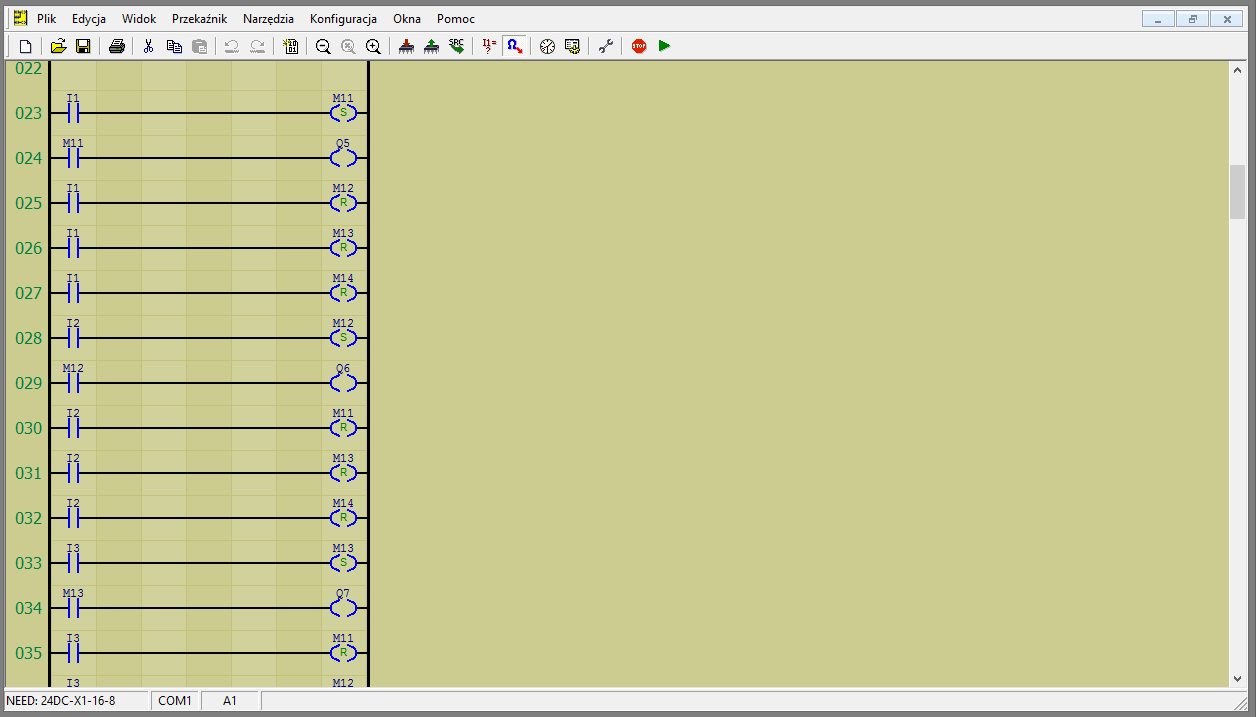
Task: Click the vertical scrollbar thumb
Action: [x=1237, y=192]
